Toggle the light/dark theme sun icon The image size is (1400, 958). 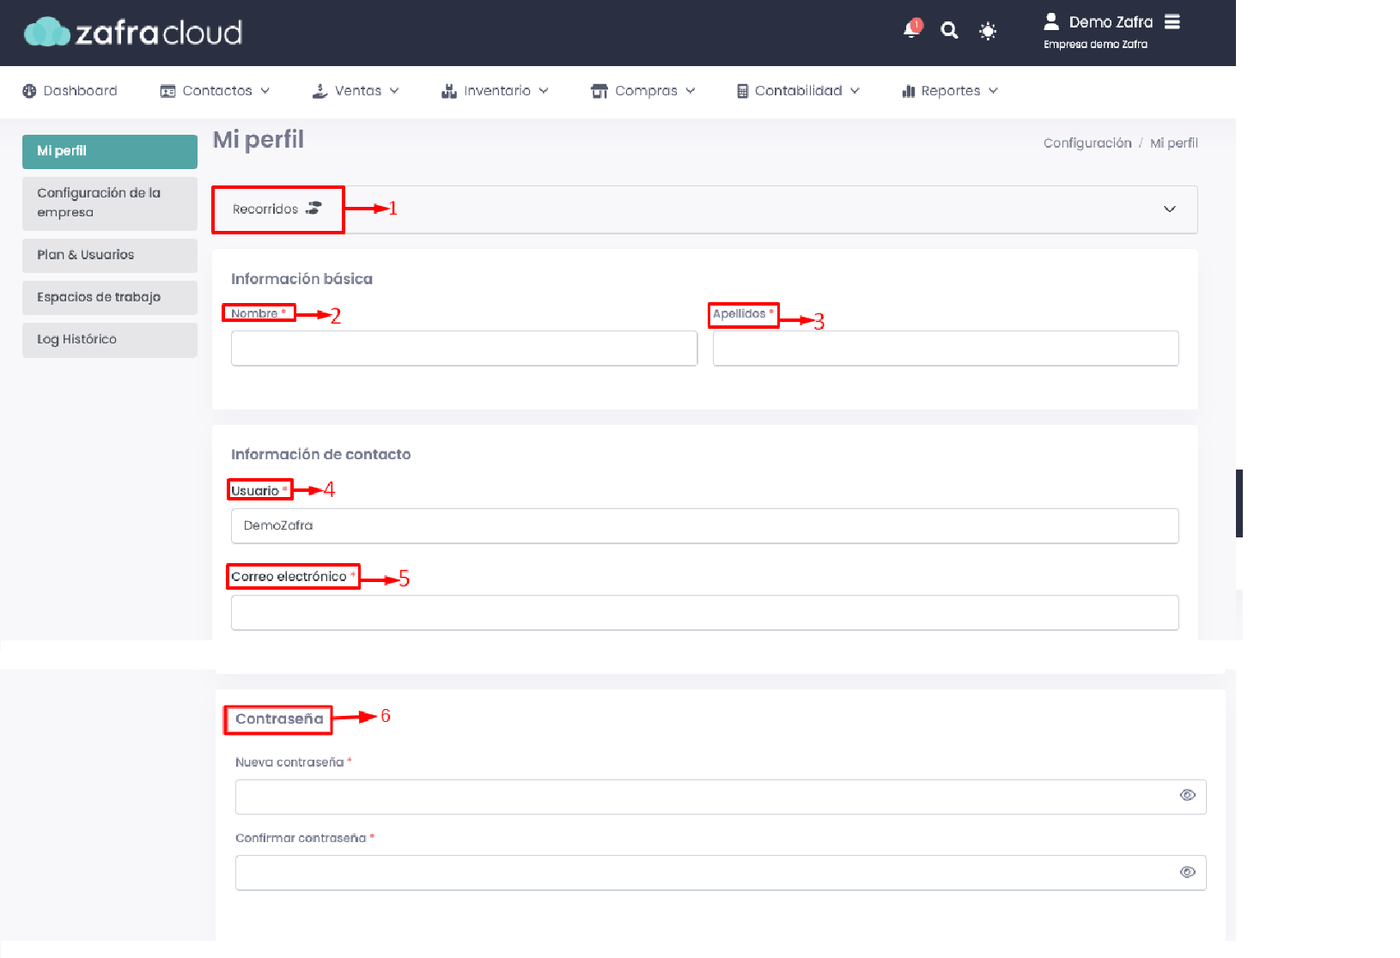coord(988,31)
